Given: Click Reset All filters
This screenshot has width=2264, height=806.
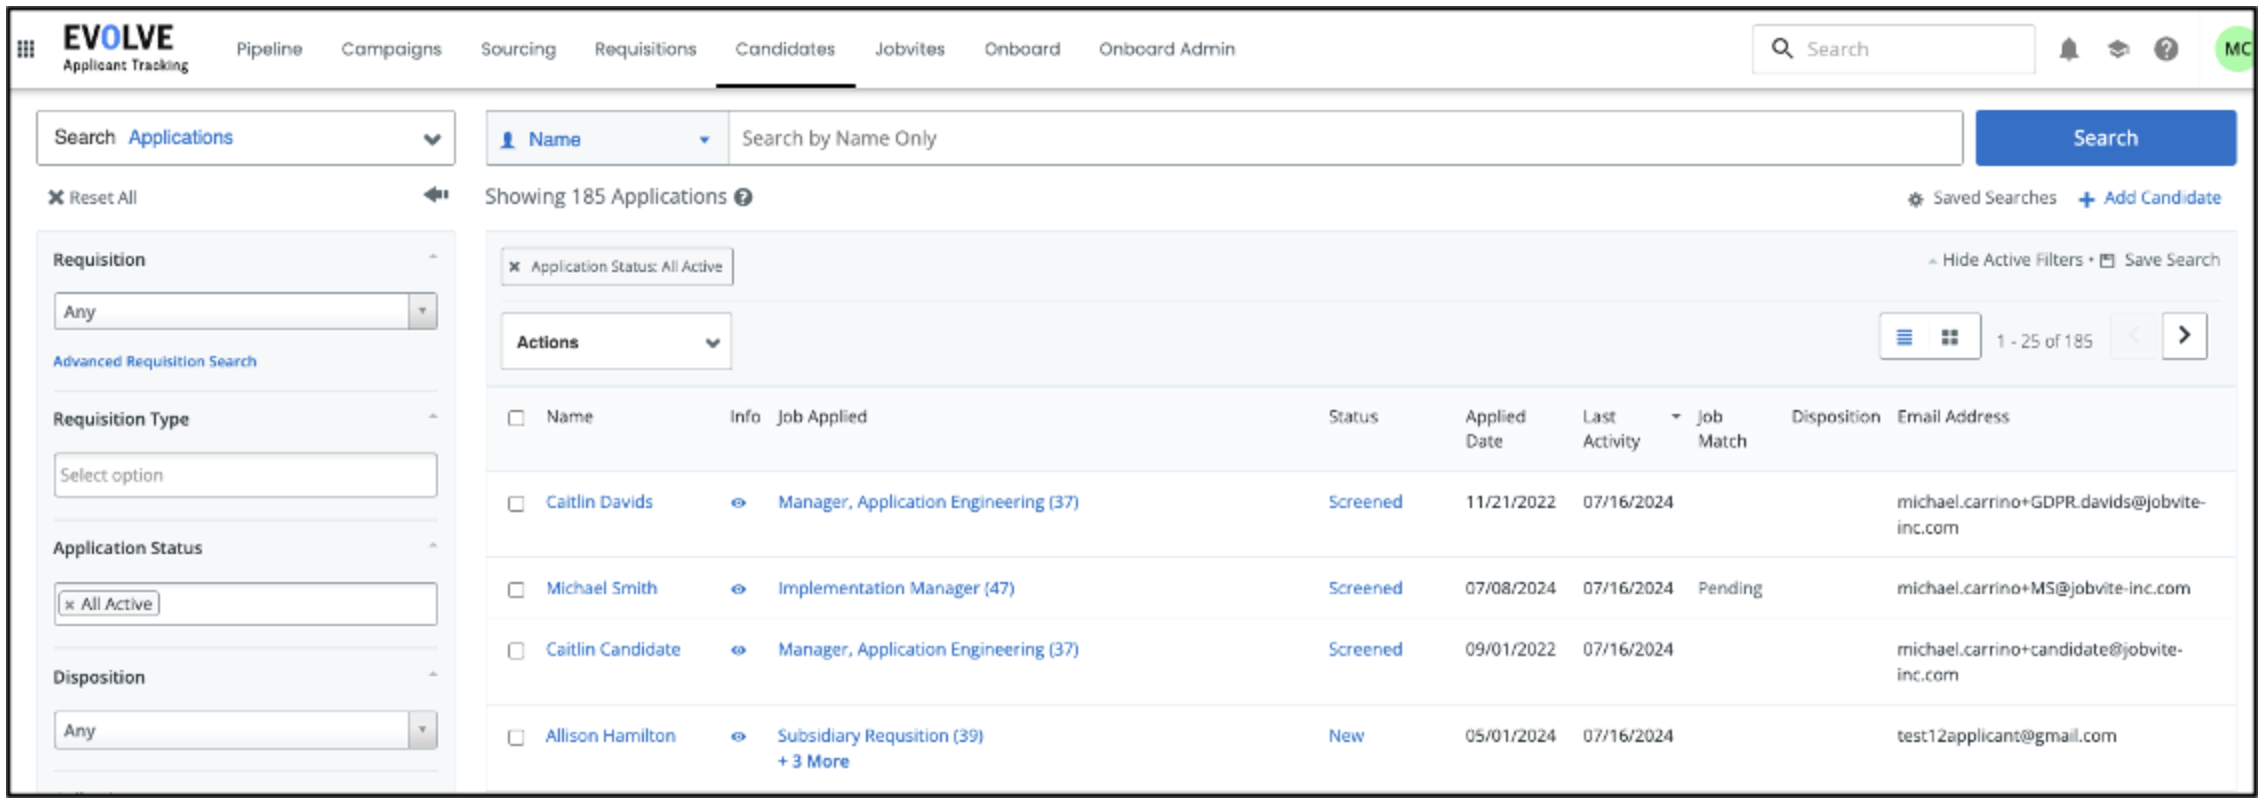Looking at the screenshot, I should click(92, 198).
